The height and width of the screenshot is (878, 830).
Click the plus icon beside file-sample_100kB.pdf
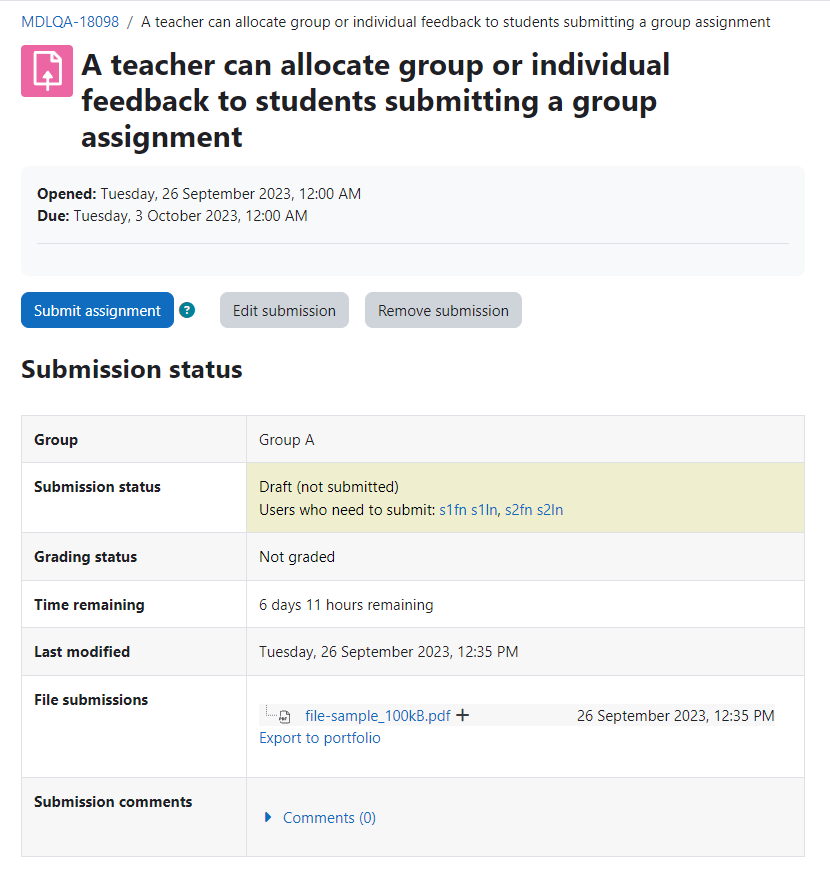coord(463,715)
